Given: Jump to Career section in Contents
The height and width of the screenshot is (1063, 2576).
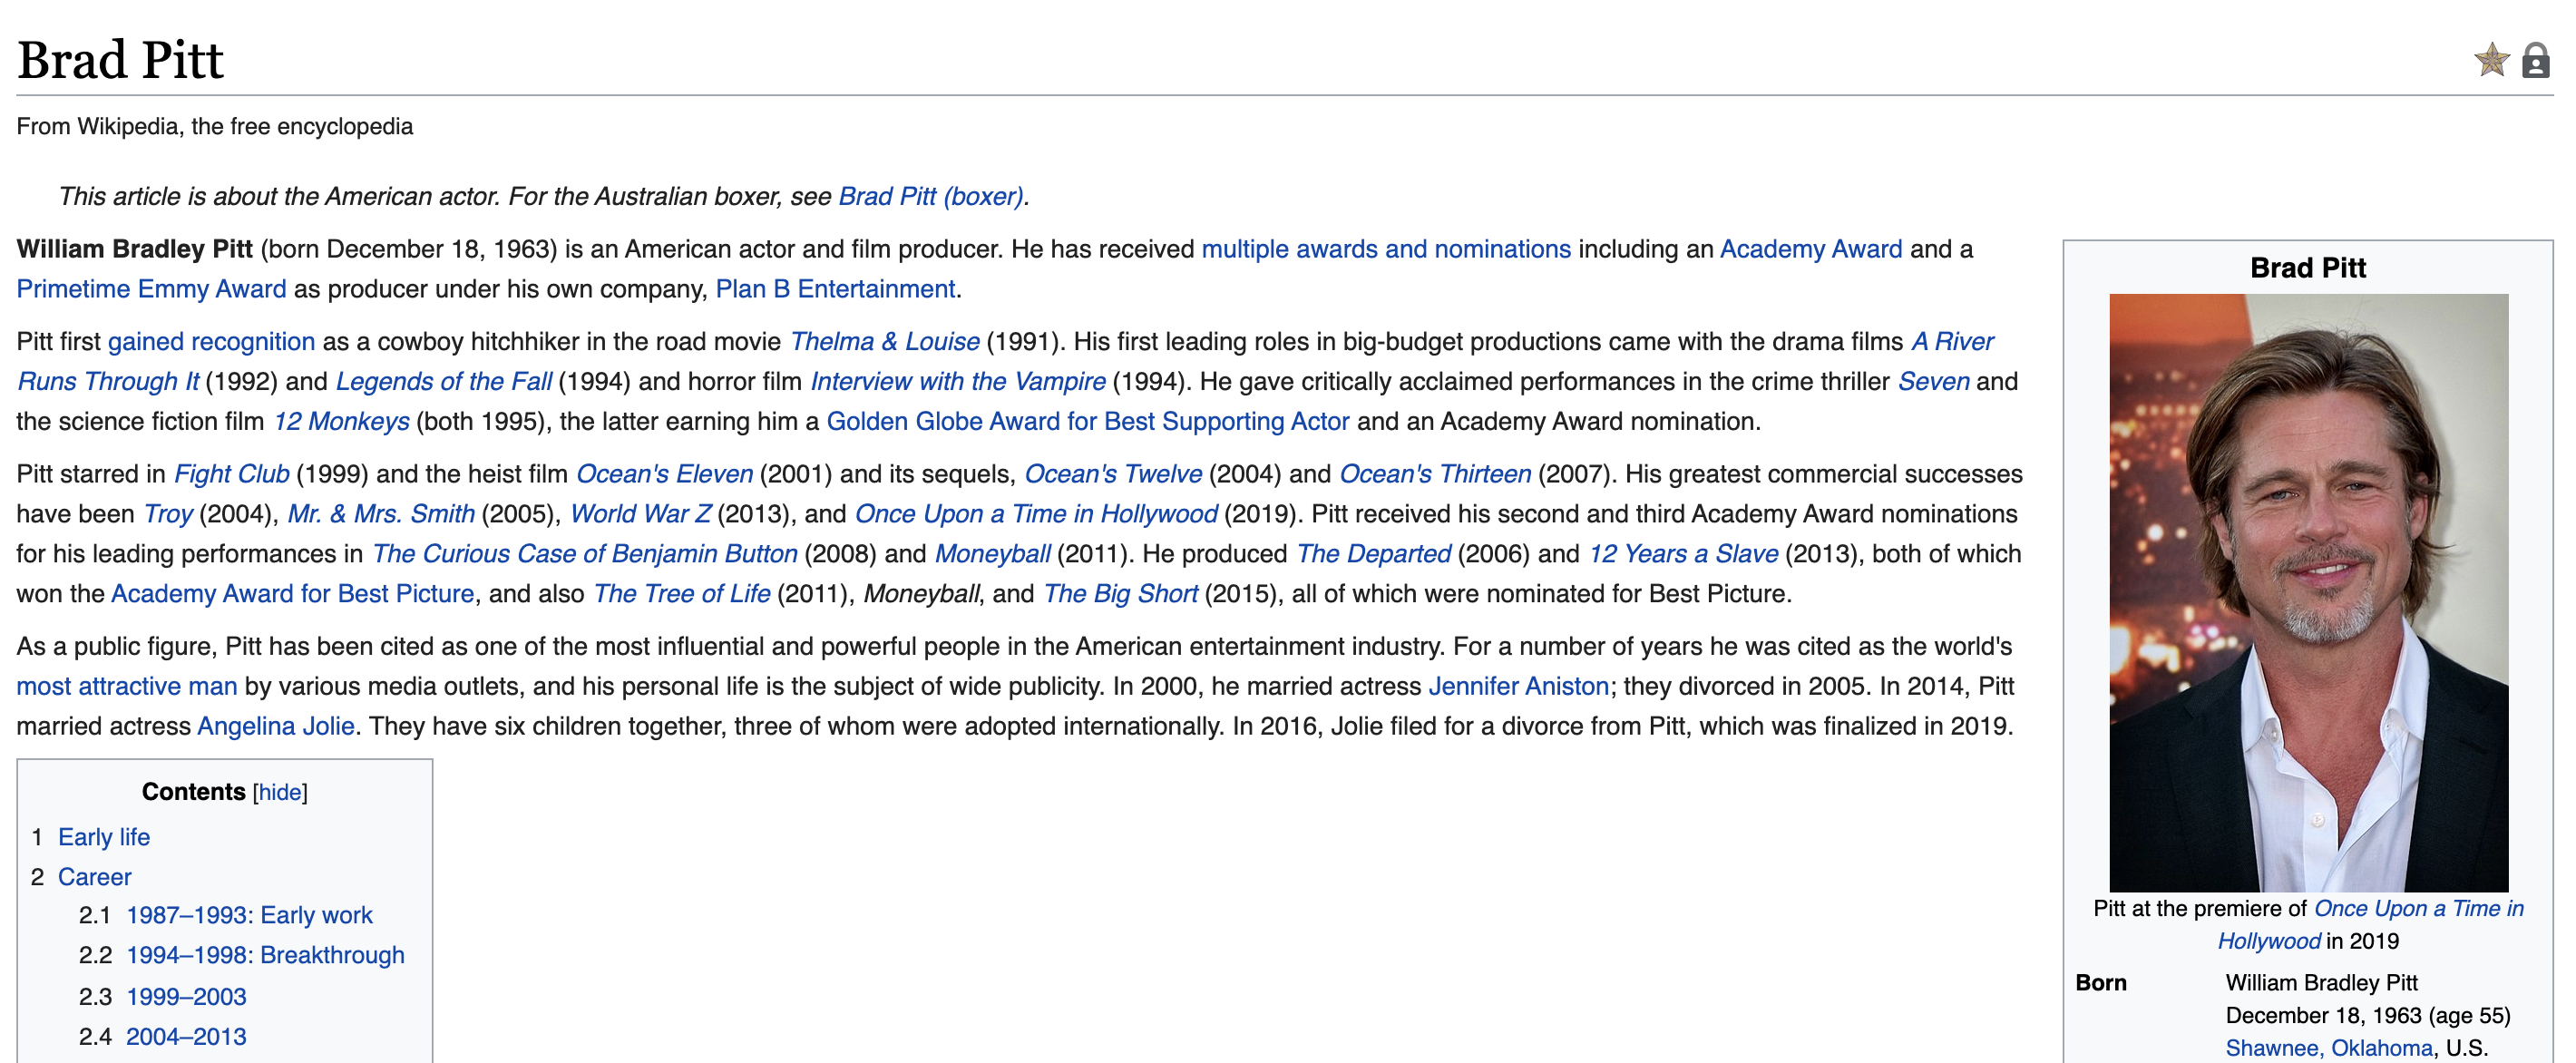Looking at the screenshot, I should (x=94, y=877).
